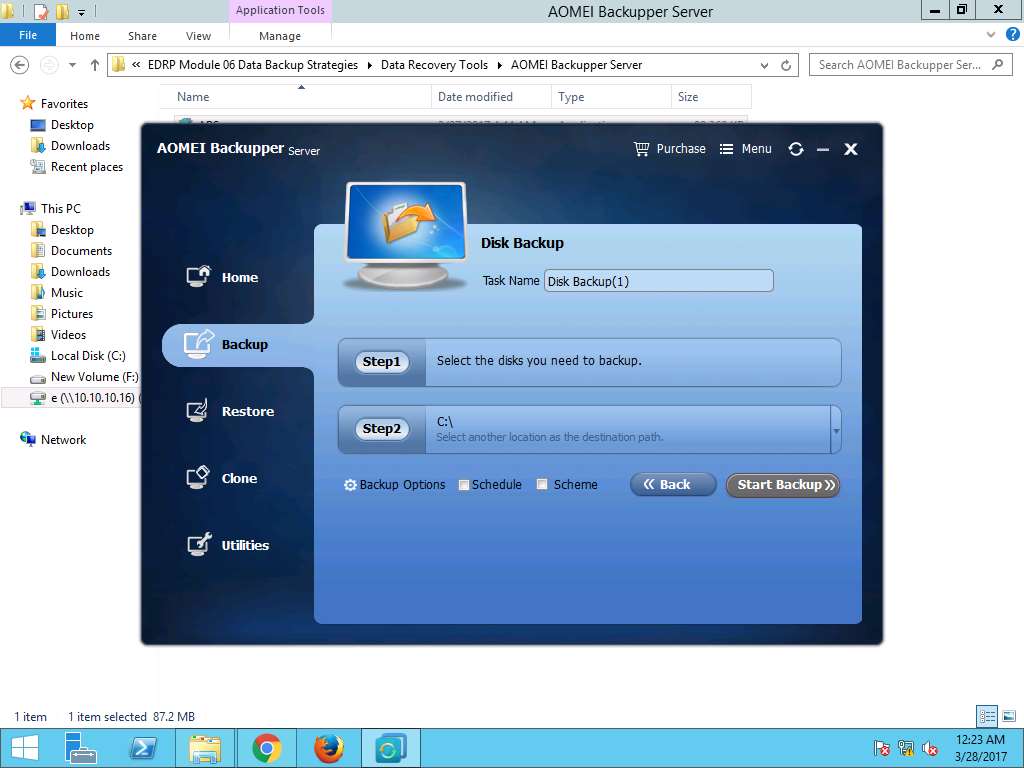Click the Task Name input field

[x=658, y=281]
